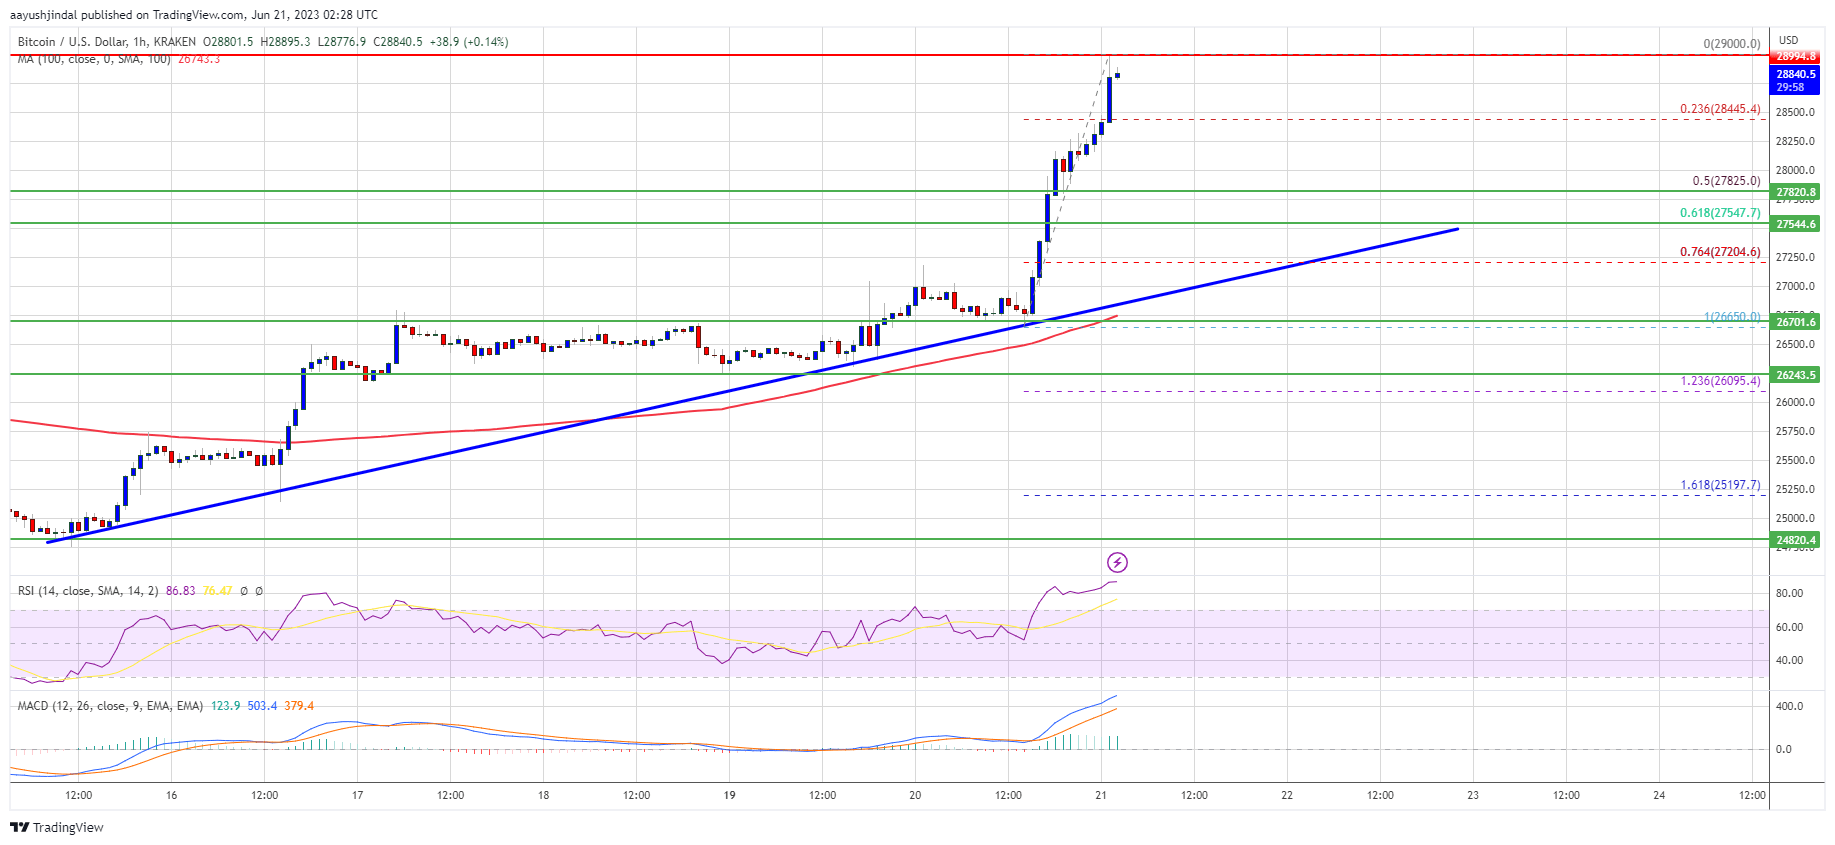
Task: Click the RSI 40.00 axis value
Action: click(1789, 661)
